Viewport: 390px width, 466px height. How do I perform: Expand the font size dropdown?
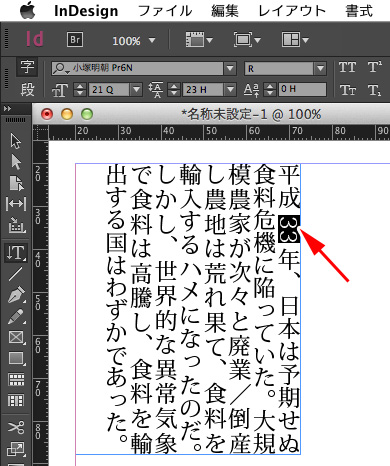tap(136, 90)
